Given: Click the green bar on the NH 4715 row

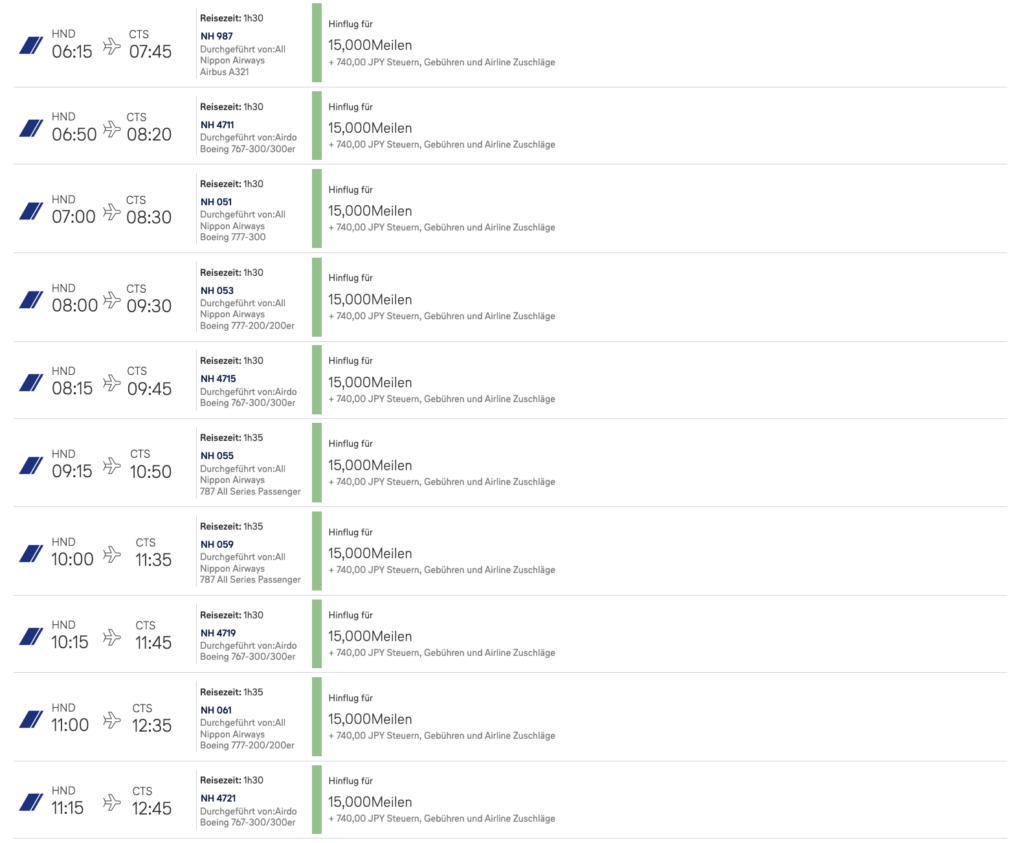Looking at the screenshot, I should pyautogui.click(x=317, y=381).
